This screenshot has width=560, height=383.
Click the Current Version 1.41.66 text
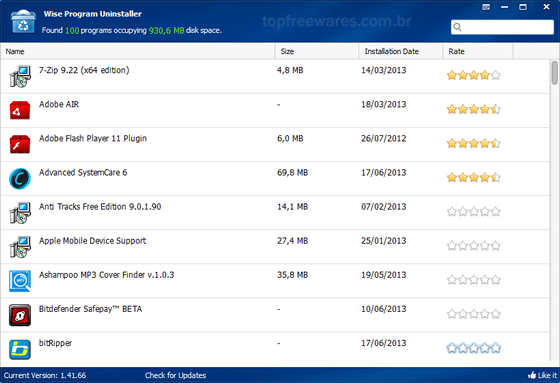(45, 375)
